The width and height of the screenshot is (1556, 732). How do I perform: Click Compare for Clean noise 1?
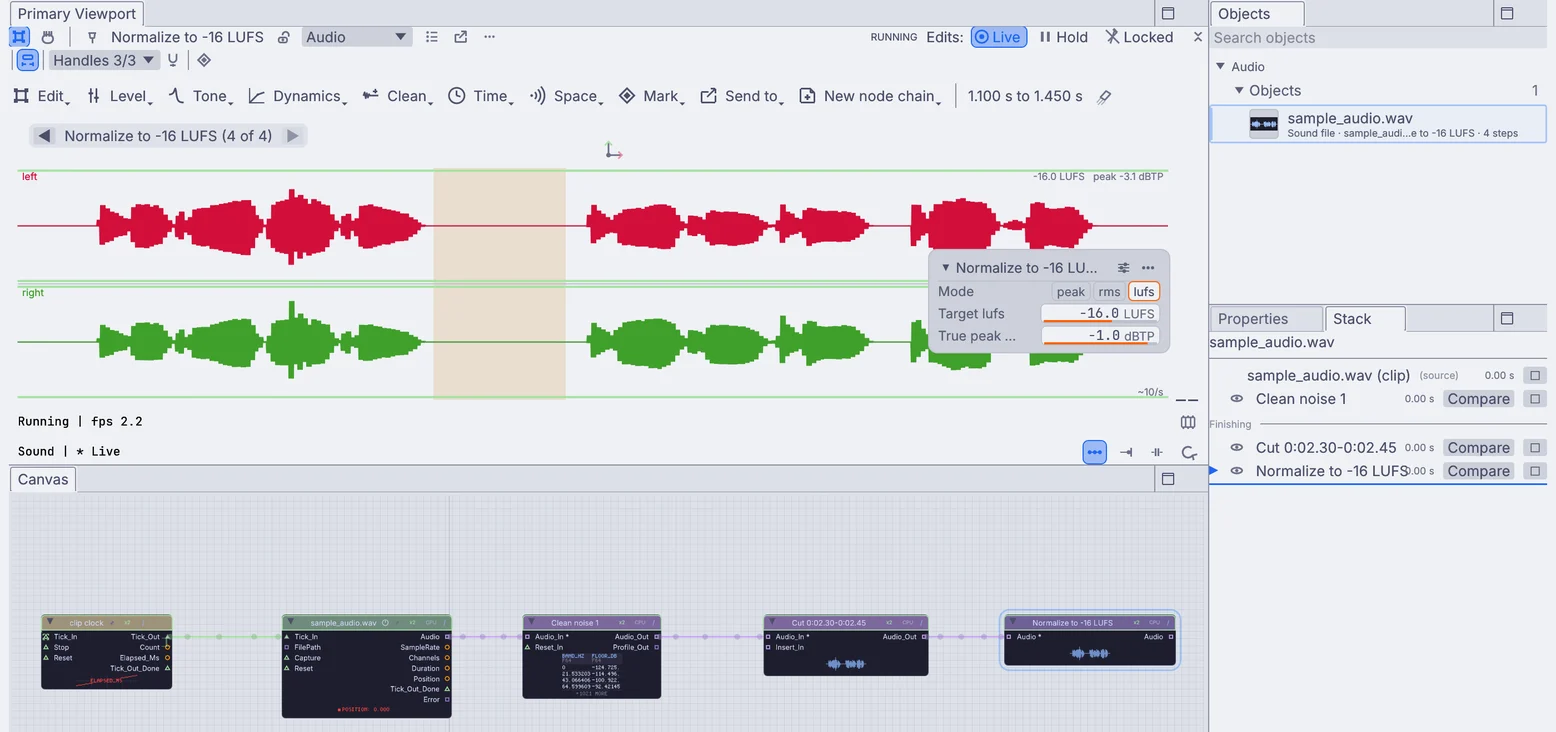tap(1478, 399)
